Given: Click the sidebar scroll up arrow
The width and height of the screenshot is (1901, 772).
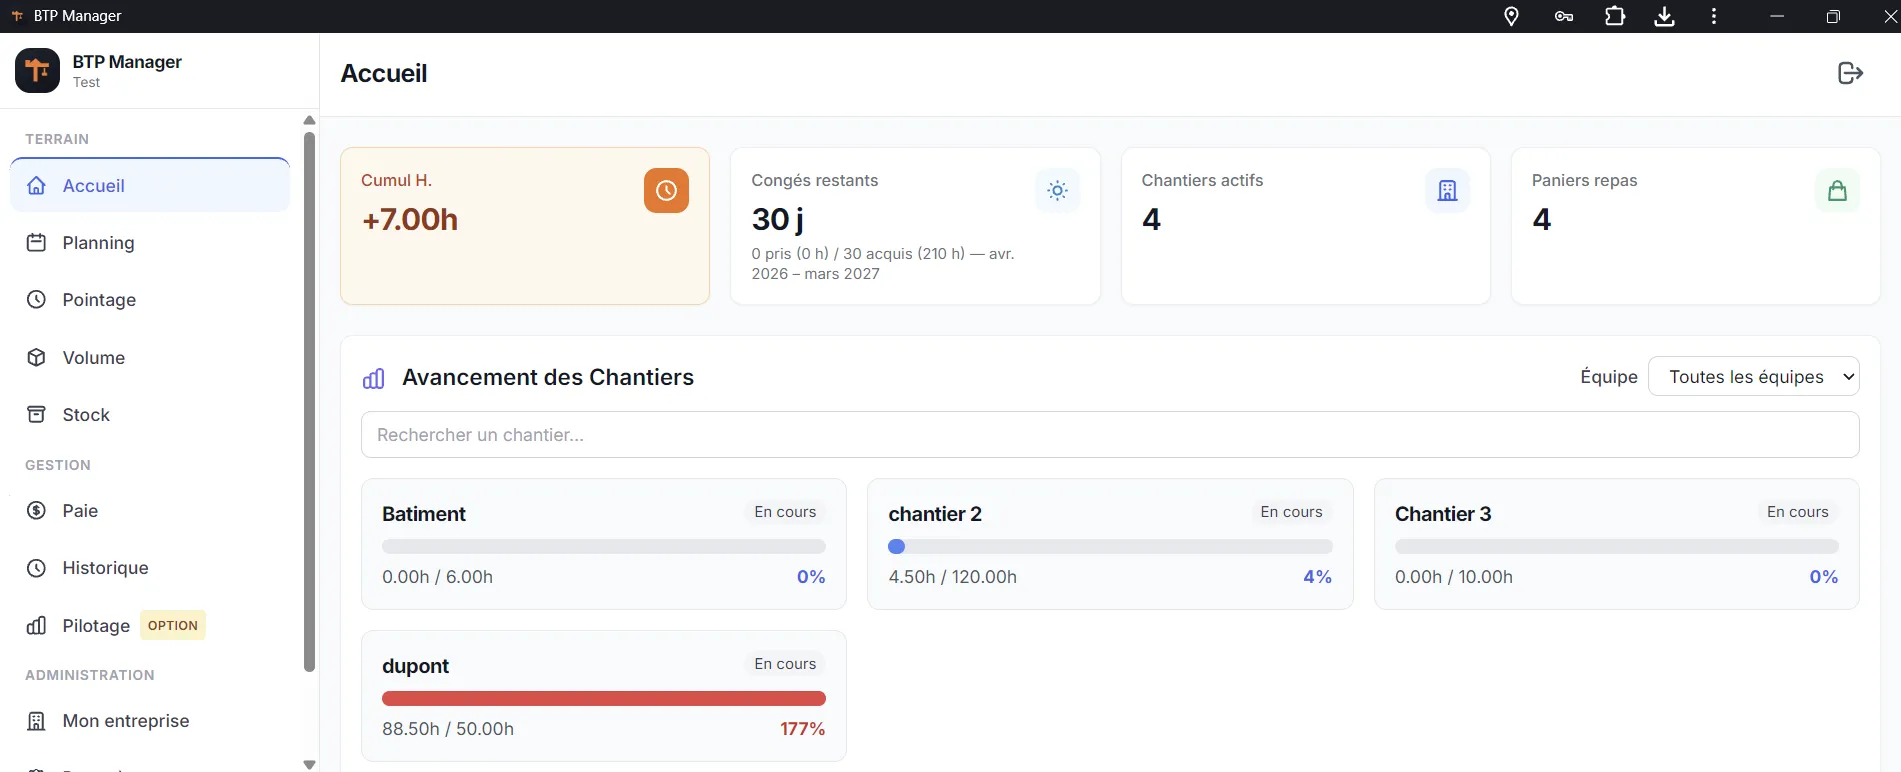Looking at the screenshot, I should click(309, 120).
